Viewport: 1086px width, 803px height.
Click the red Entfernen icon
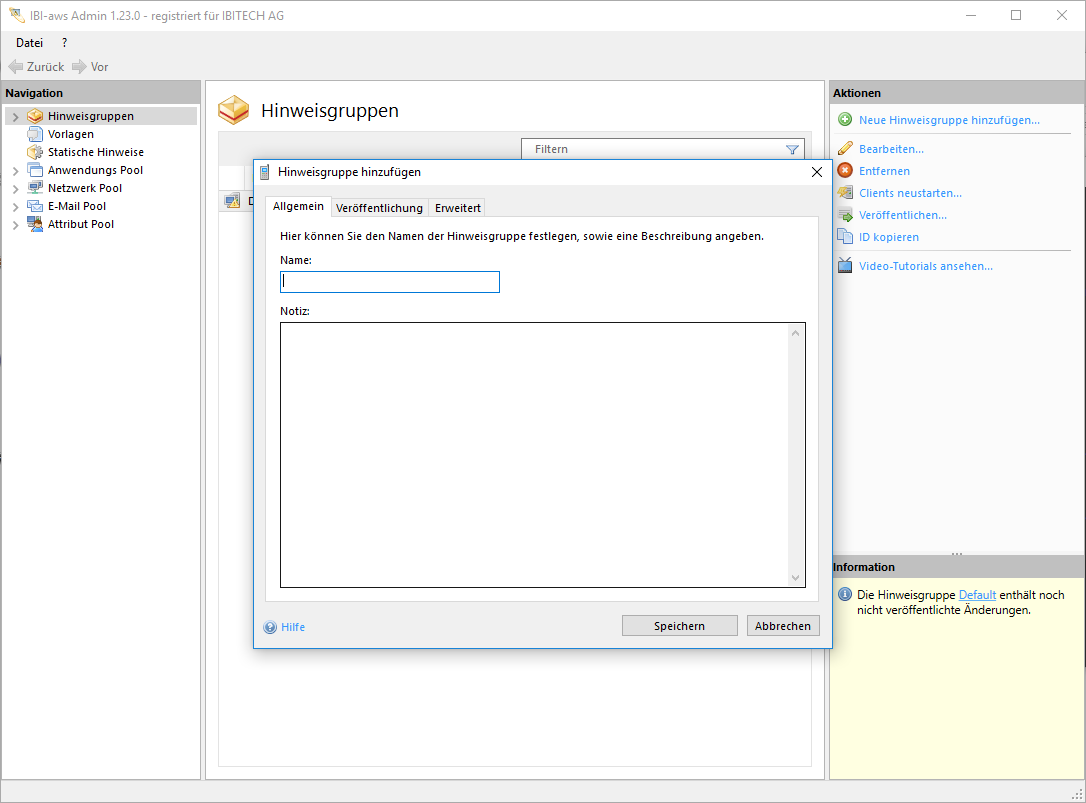pos(845,171)
